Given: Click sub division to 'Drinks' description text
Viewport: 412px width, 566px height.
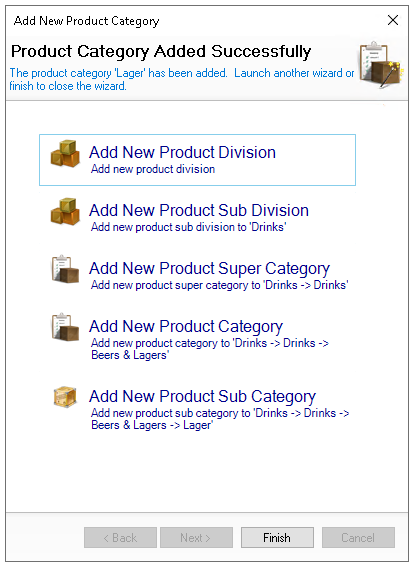Looking at the screenshot, I should point(188,227).
